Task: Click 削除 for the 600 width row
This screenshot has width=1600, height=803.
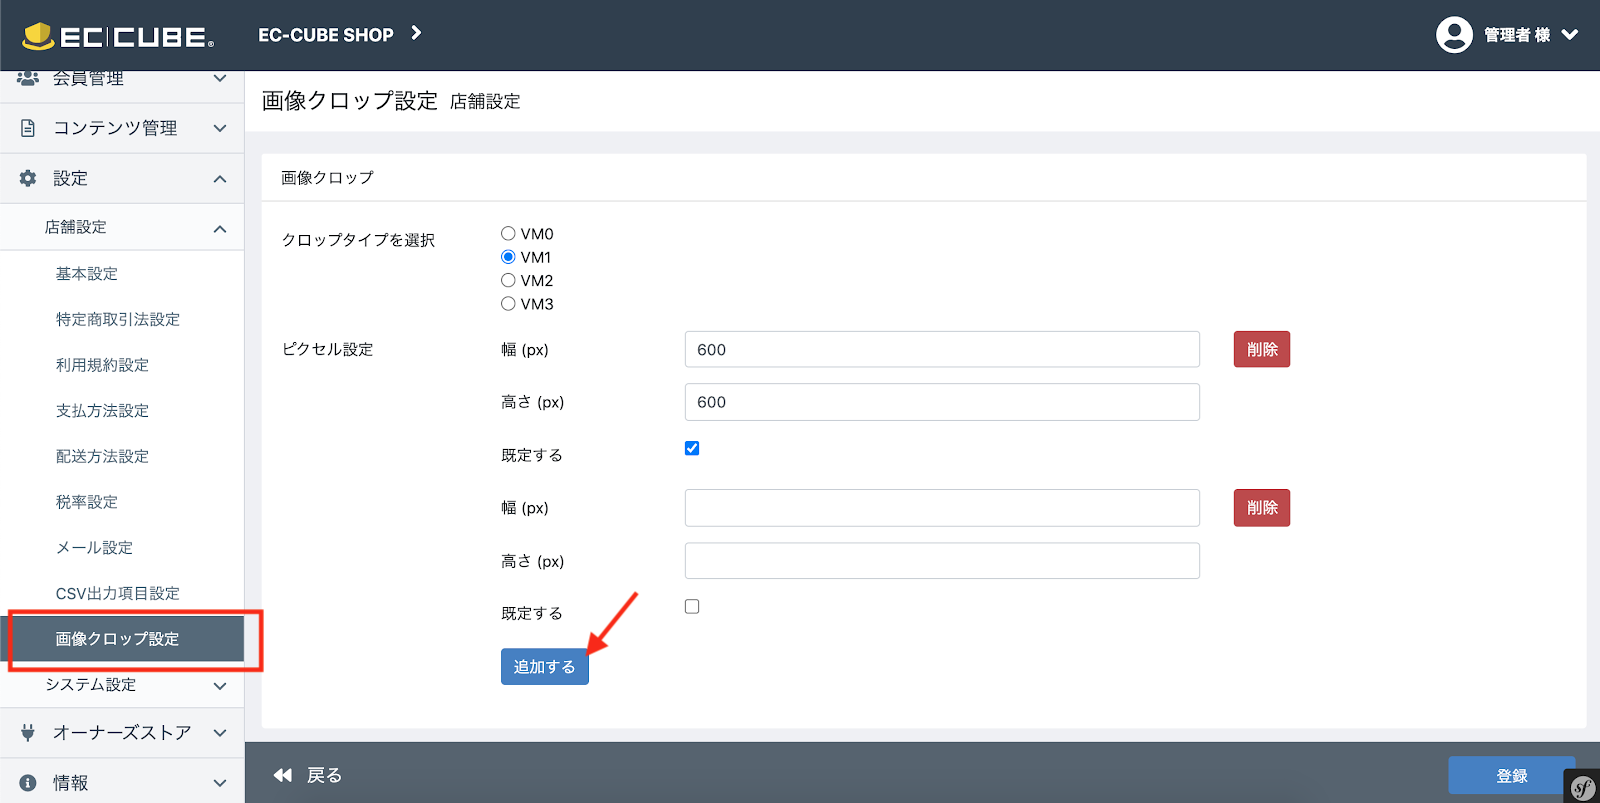Action: click(x=1262, y=349)
